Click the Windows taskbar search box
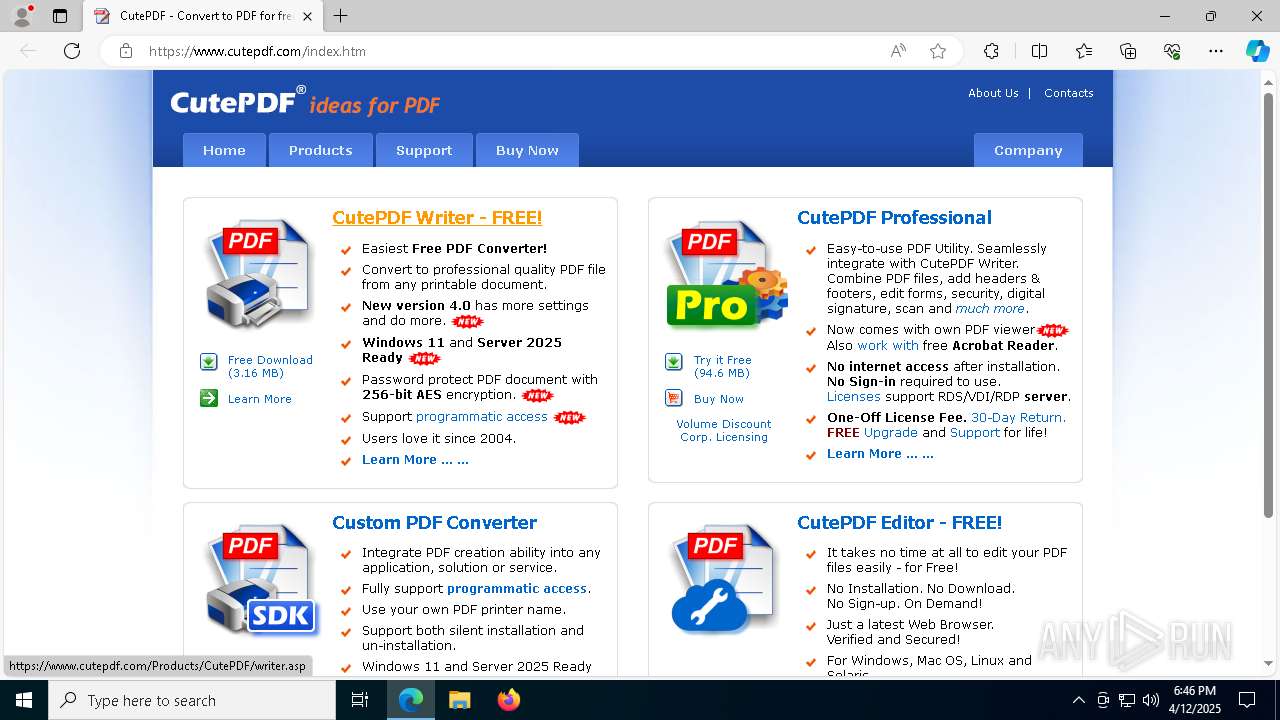Viewport: 1280px width, 720px height. coord(192,700)
